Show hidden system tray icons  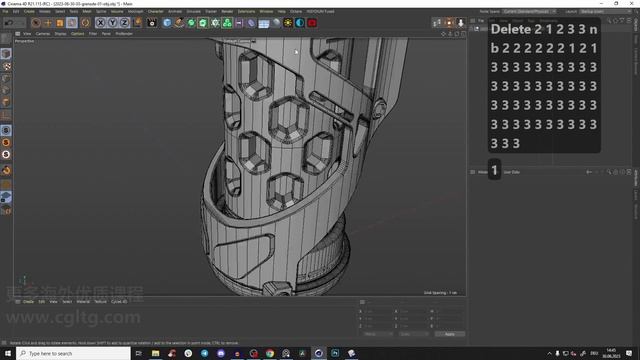click(x=549, y=353)
